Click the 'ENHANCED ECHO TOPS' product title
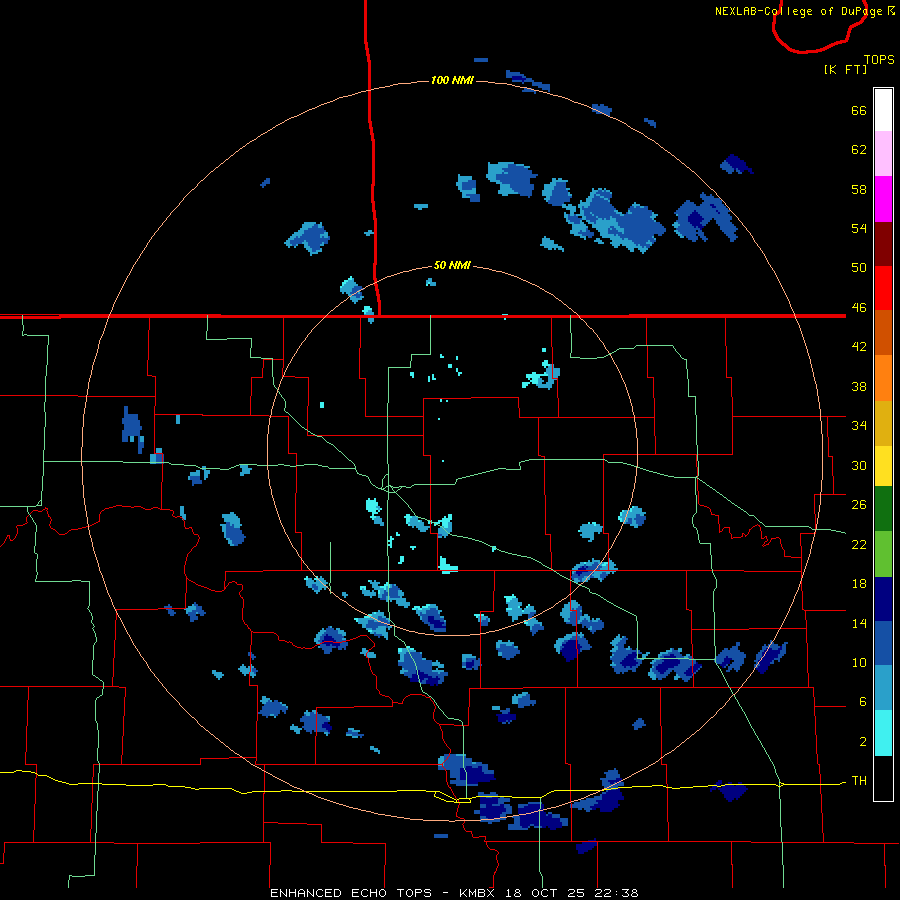This screenshot has height=900, width=900. point(351,893)
